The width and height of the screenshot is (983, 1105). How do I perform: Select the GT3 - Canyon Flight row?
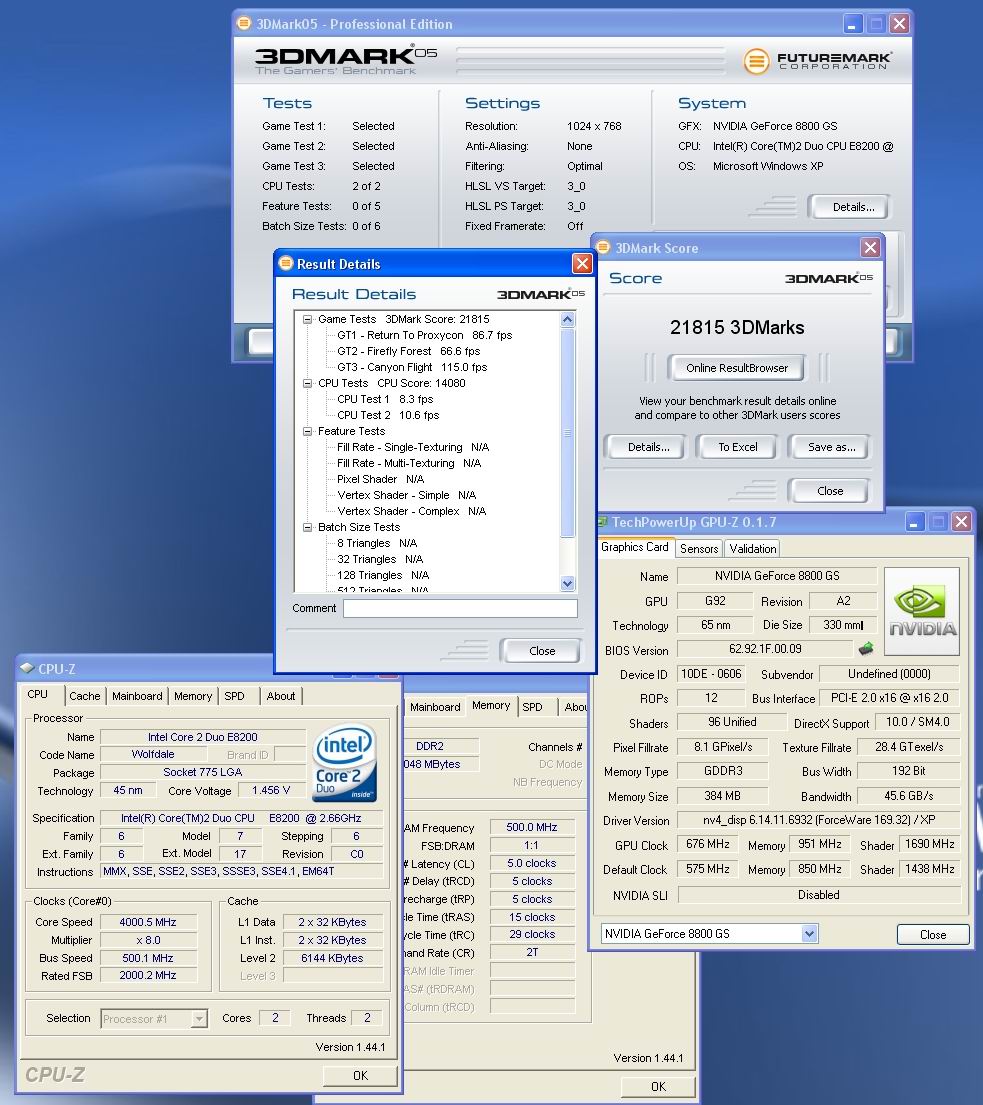coord(412,367)
